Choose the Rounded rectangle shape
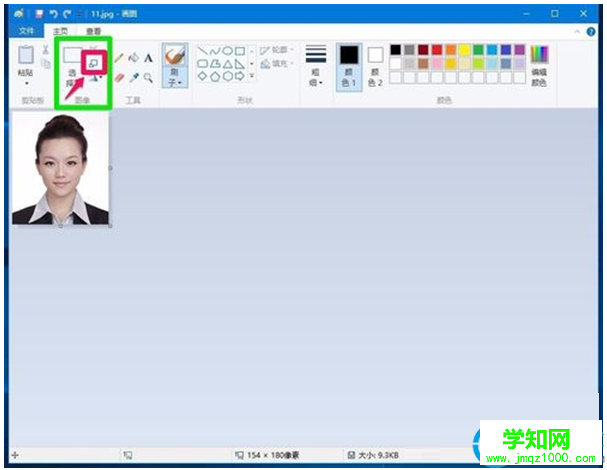 tap(202, 63)
